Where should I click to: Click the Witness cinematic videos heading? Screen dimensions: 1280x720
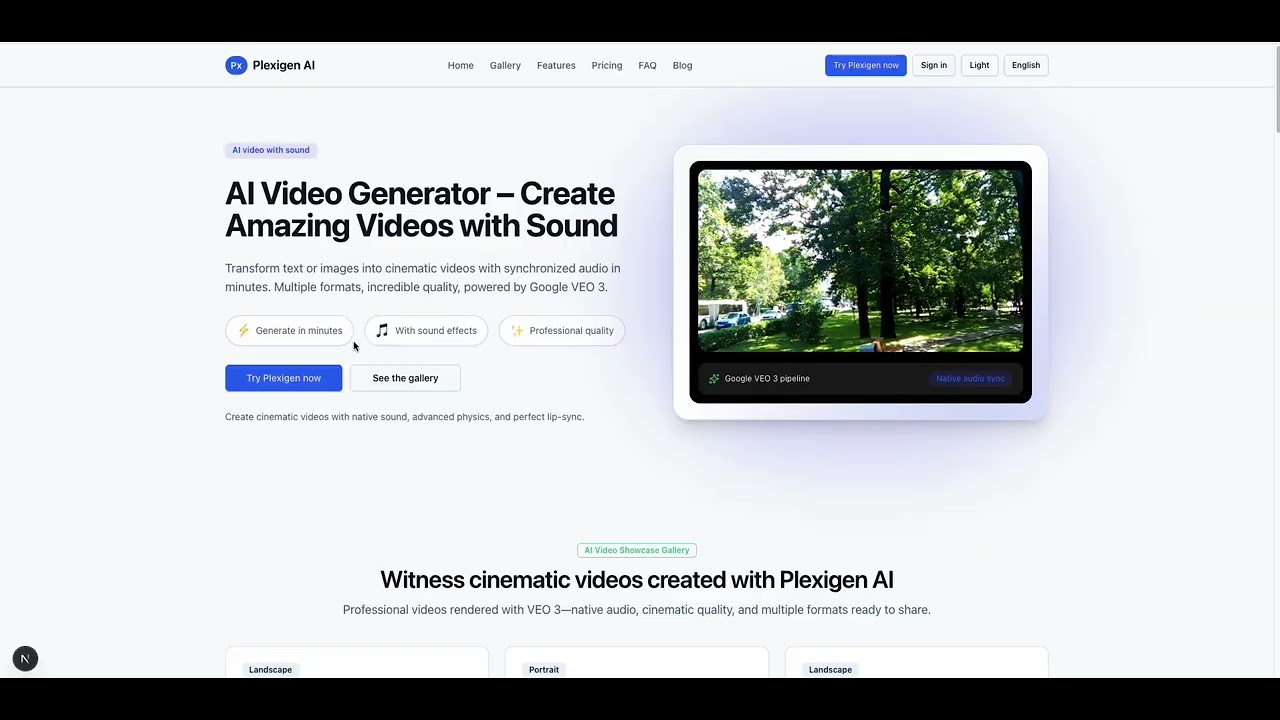637,580
